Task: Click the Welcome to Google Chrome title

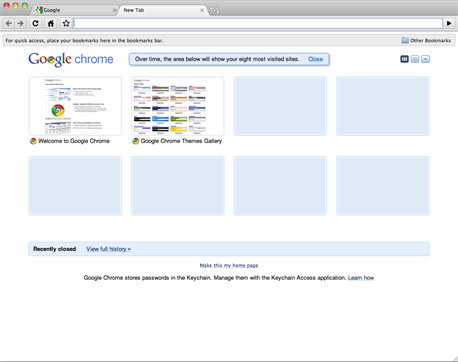Action: (74, 141)
